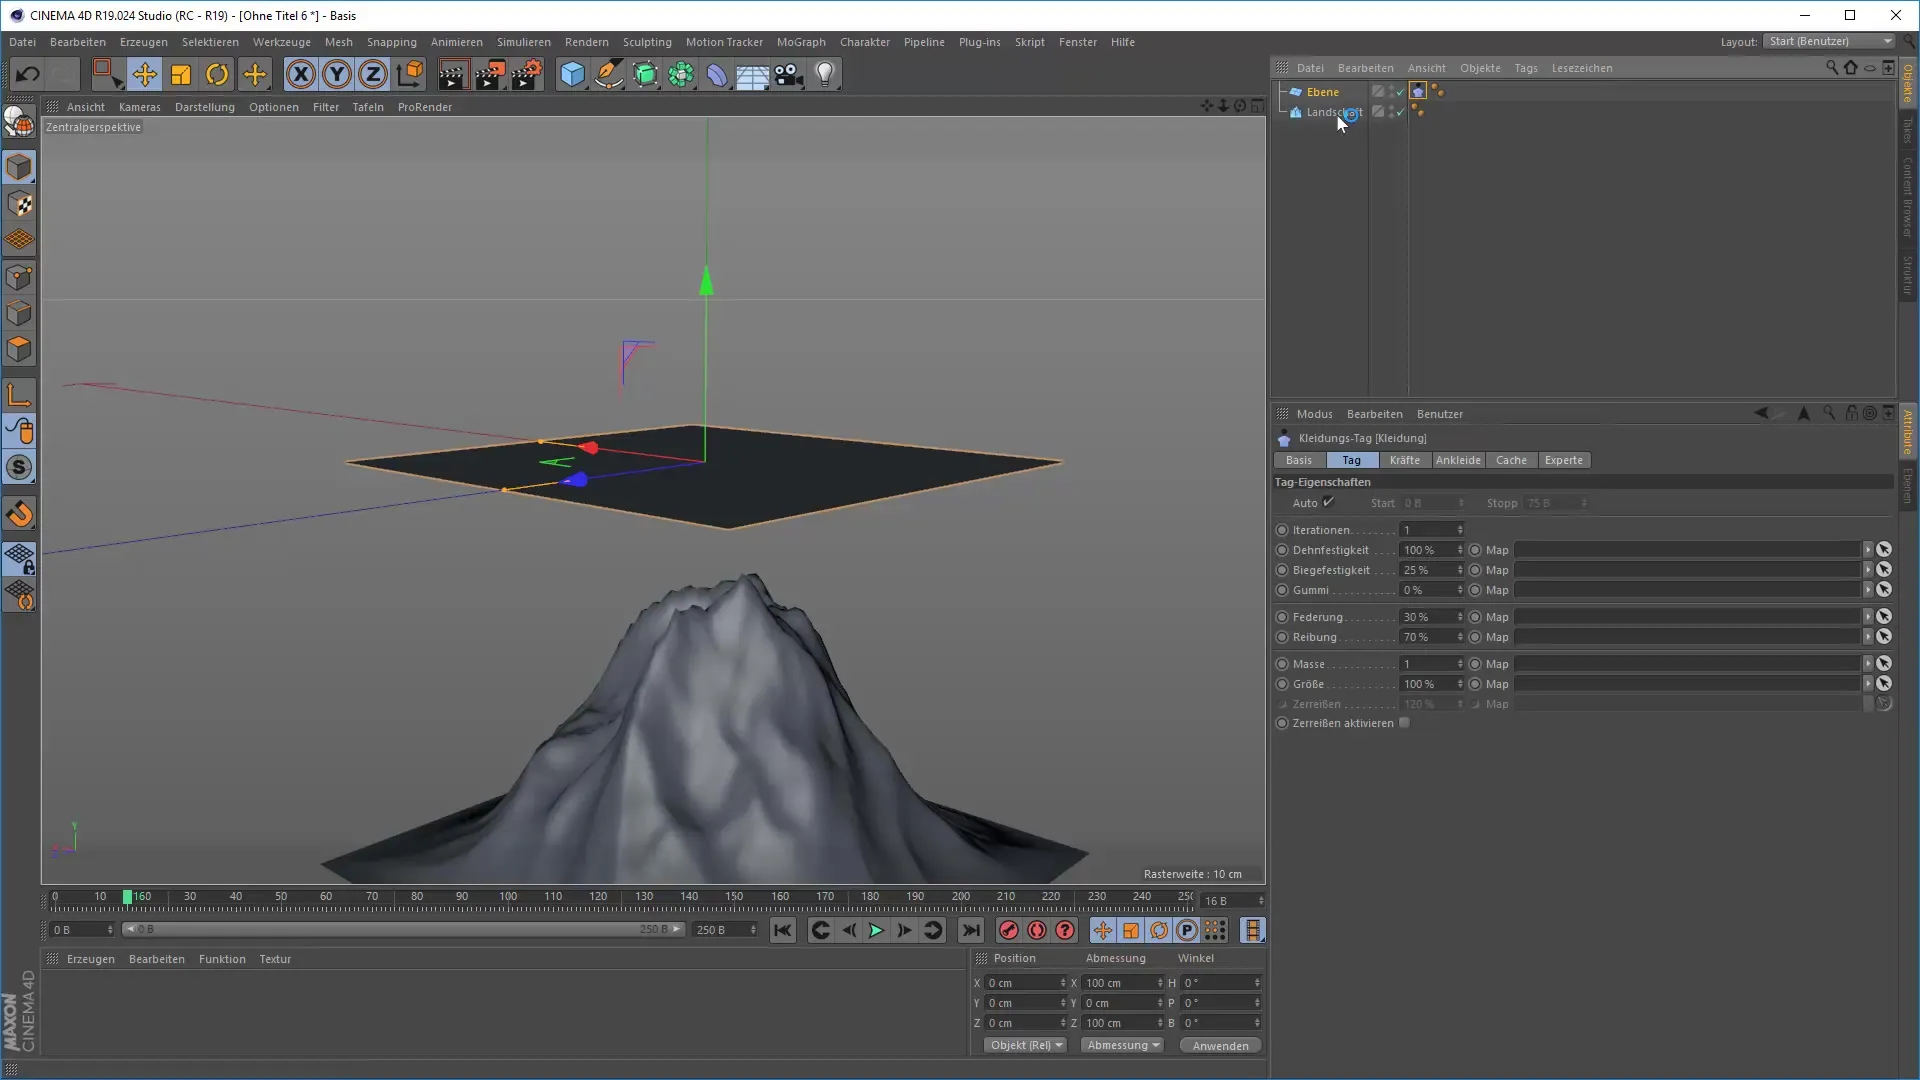Toggle X axis lock
The height and width of the screenshot is (1080, 1920).
[x=300, y=74]
